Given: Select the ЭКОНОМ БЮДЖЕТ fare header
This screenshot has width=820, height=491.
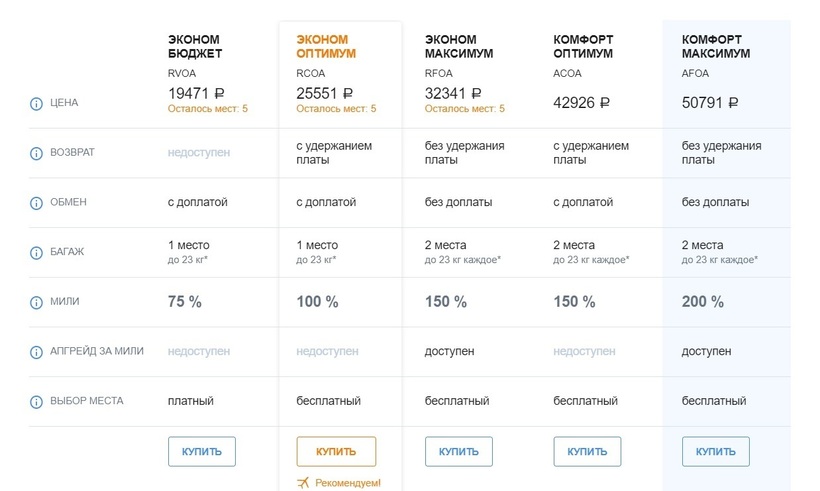Looking at the screenshot, I should [x=195, y=47].
